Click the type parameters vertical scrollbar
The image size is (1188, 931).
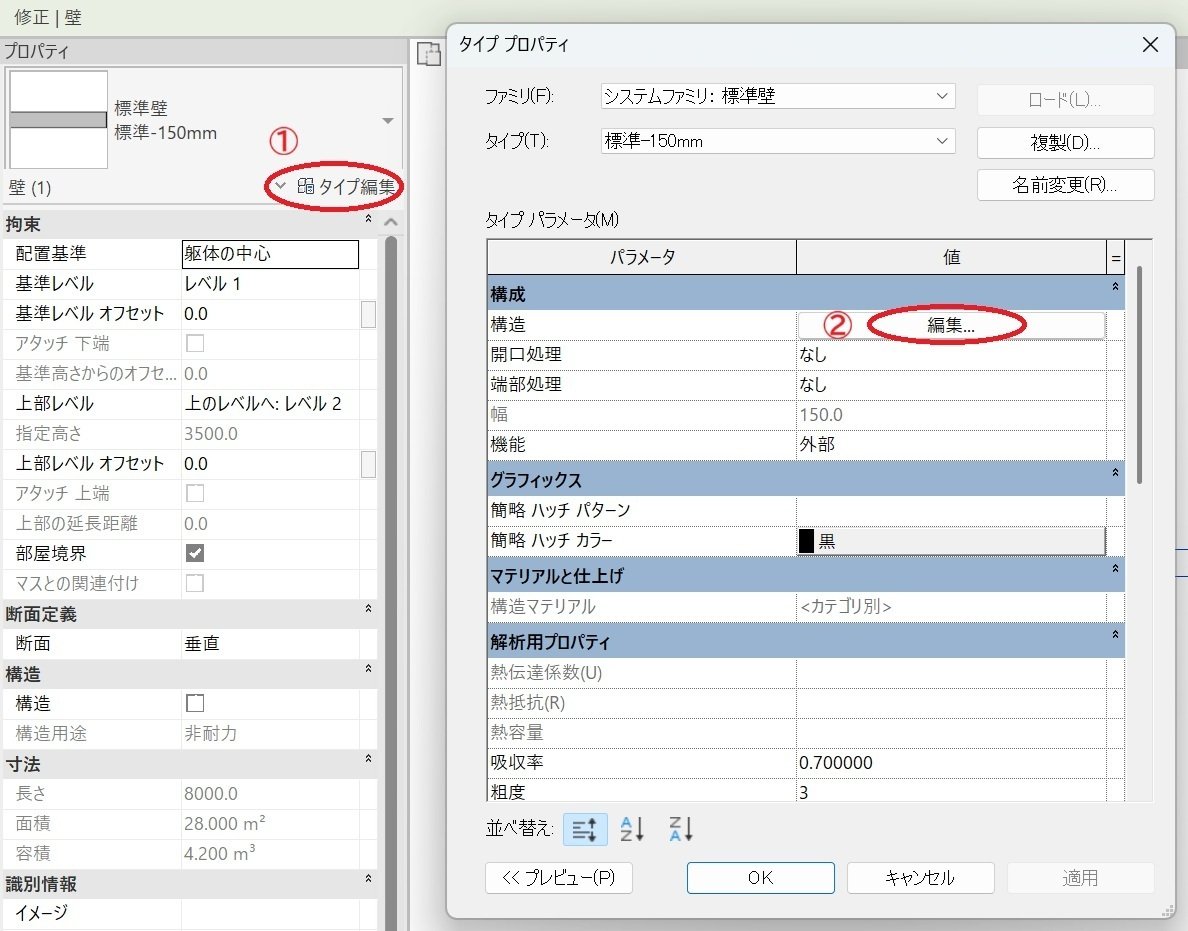tap(1139, 375)
